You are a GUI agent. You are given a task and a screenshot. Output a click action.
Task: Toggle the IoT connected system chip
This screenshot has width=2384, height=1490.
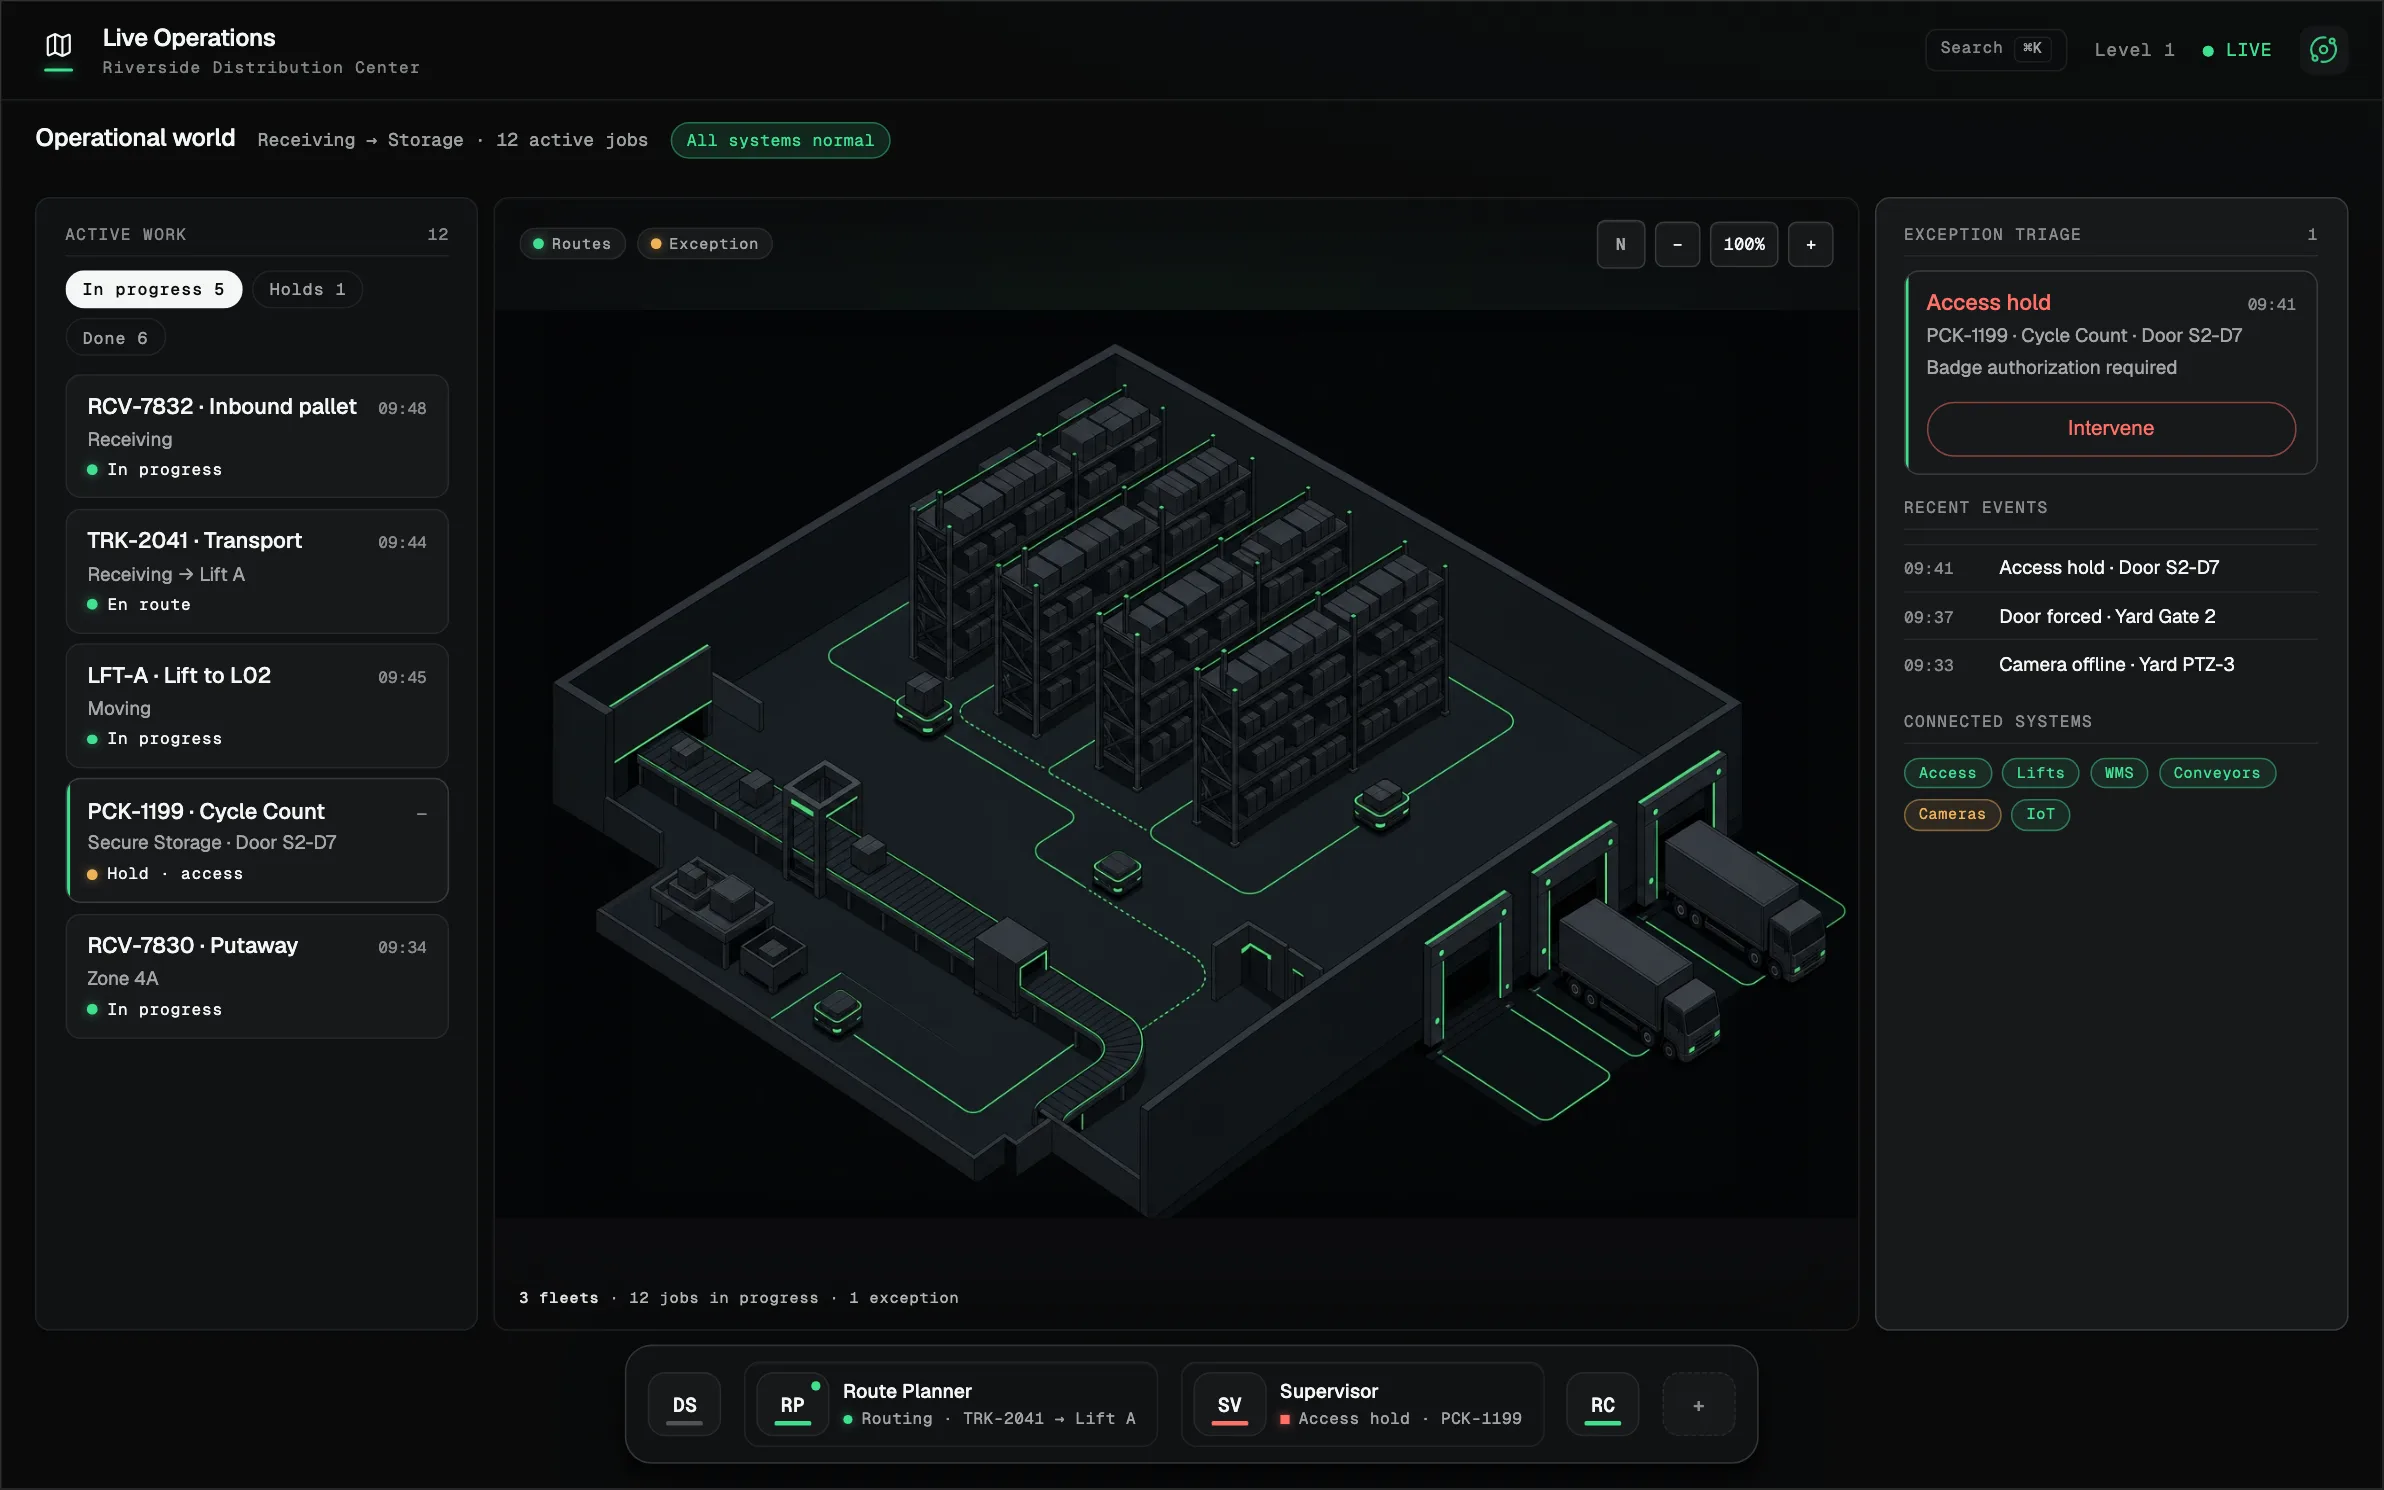pos(2040,814)
